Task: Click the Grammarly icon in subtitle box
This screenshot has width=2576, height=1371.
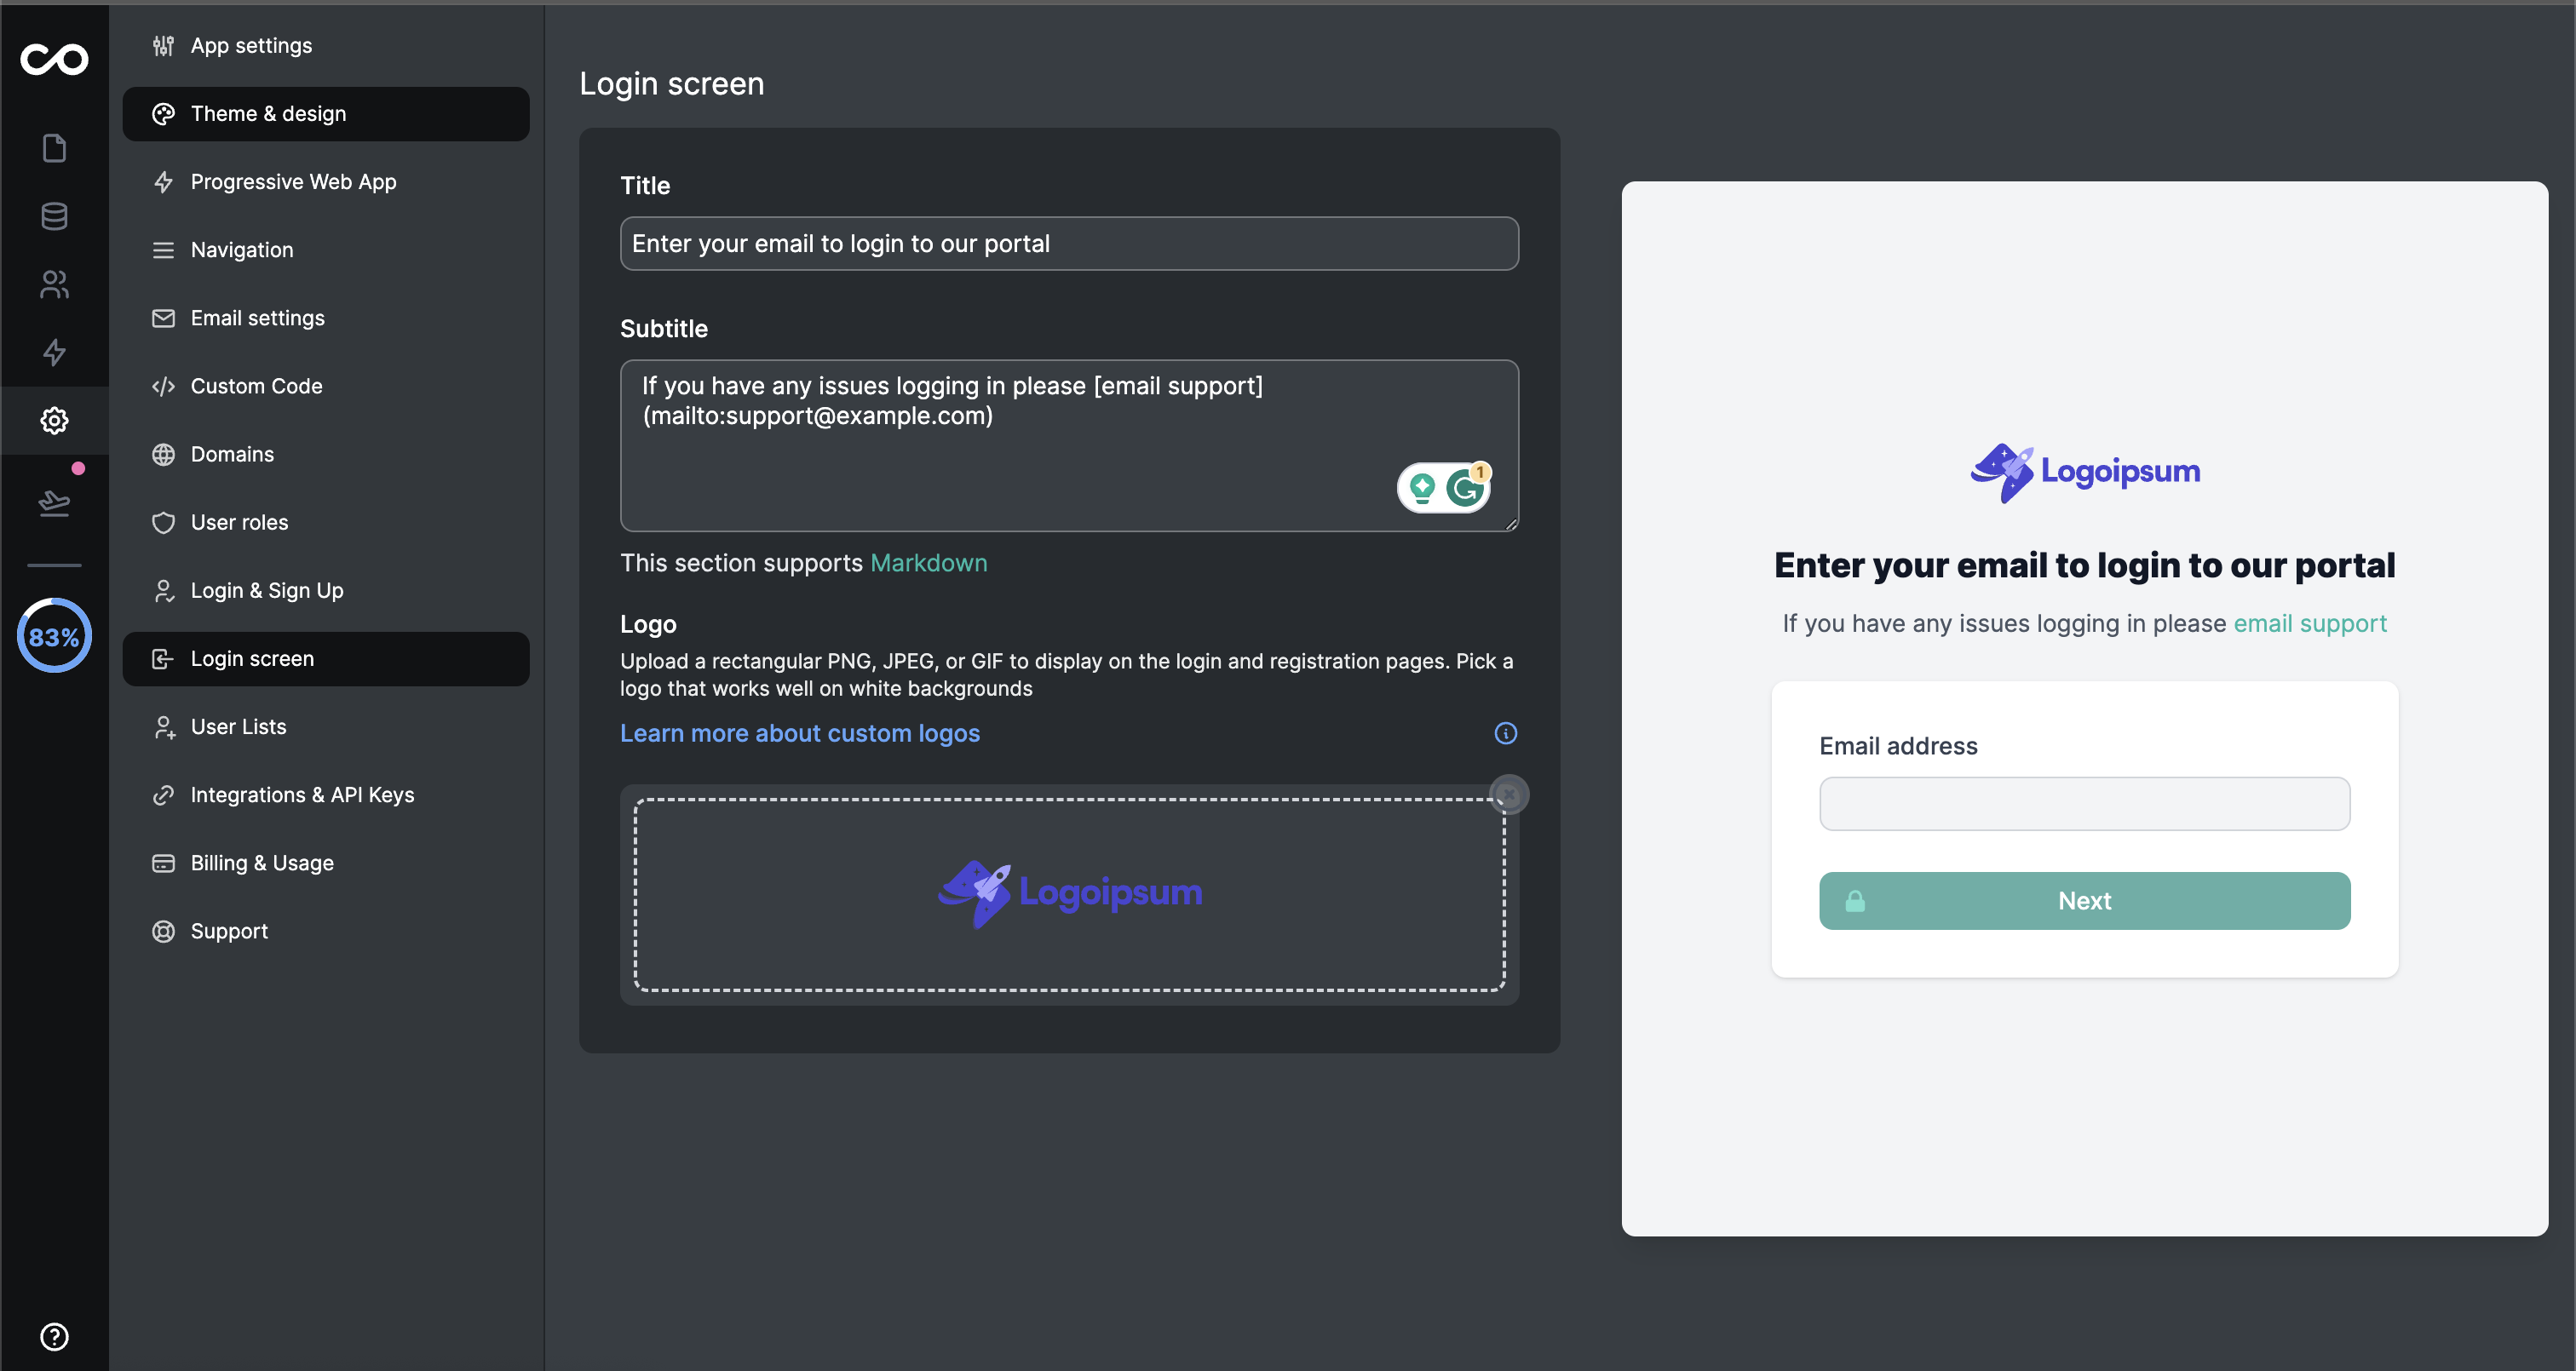Action: [1465, 488]
